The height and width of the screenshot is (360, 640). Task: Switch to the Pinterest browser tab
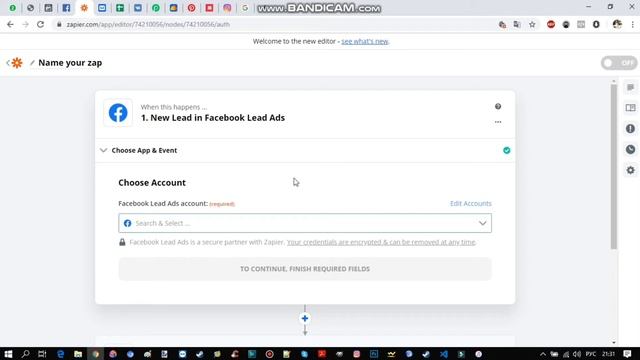coord(191,8)
